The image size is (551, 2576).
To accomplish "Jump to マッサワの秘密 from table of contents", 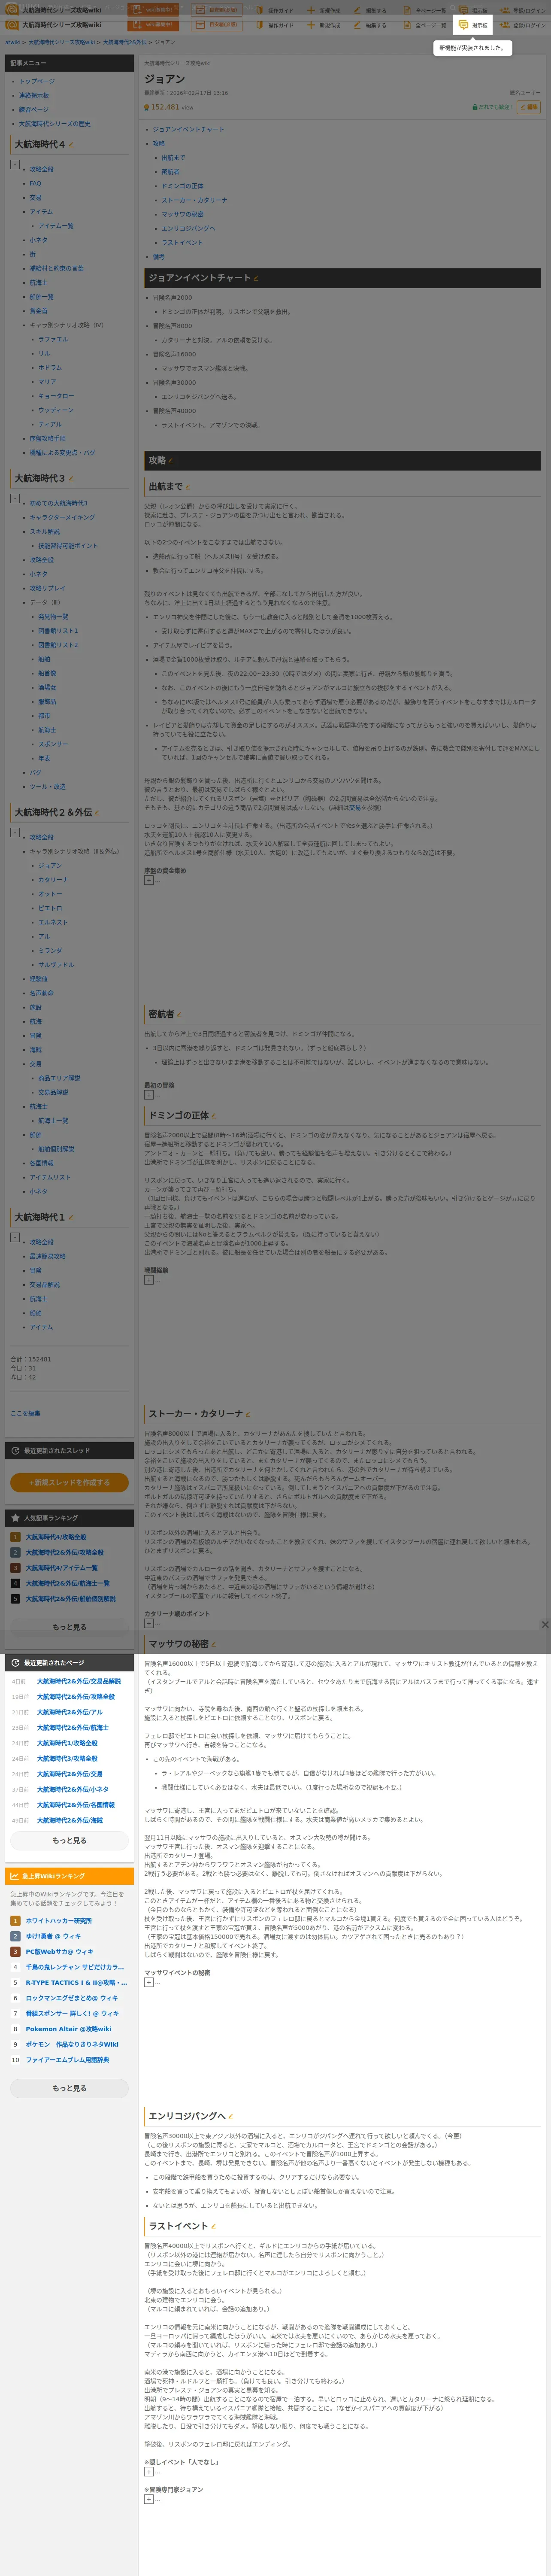I will point(182,214).
